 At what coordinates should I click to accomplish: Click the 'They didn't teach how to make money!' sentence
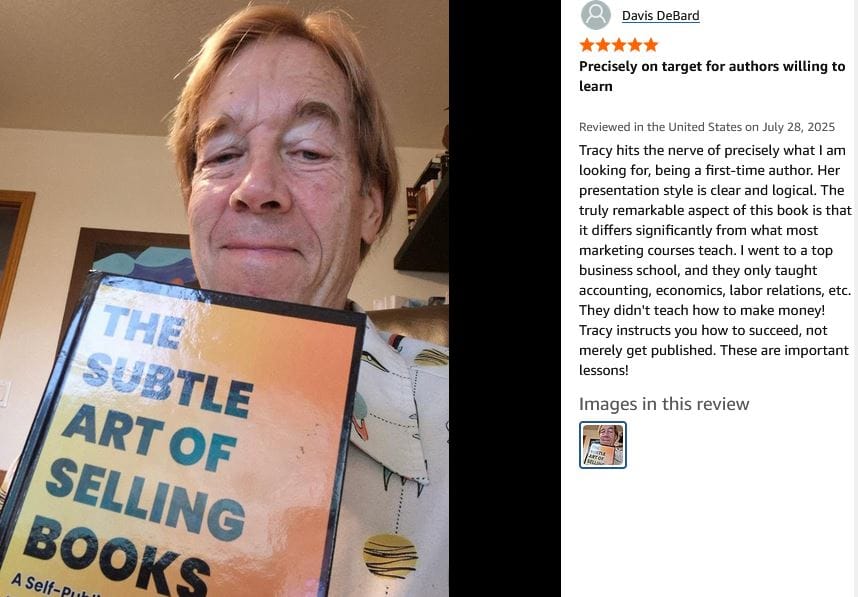702,310
